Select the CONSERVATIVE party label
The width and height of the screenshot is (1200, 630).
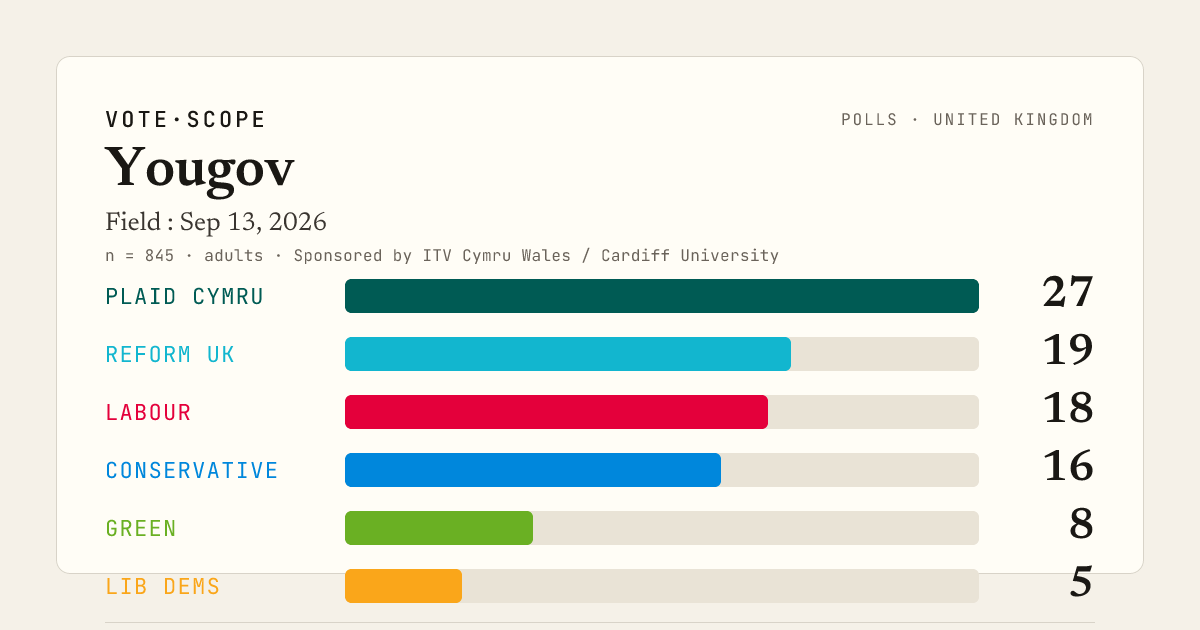click(x=192, y=471)
